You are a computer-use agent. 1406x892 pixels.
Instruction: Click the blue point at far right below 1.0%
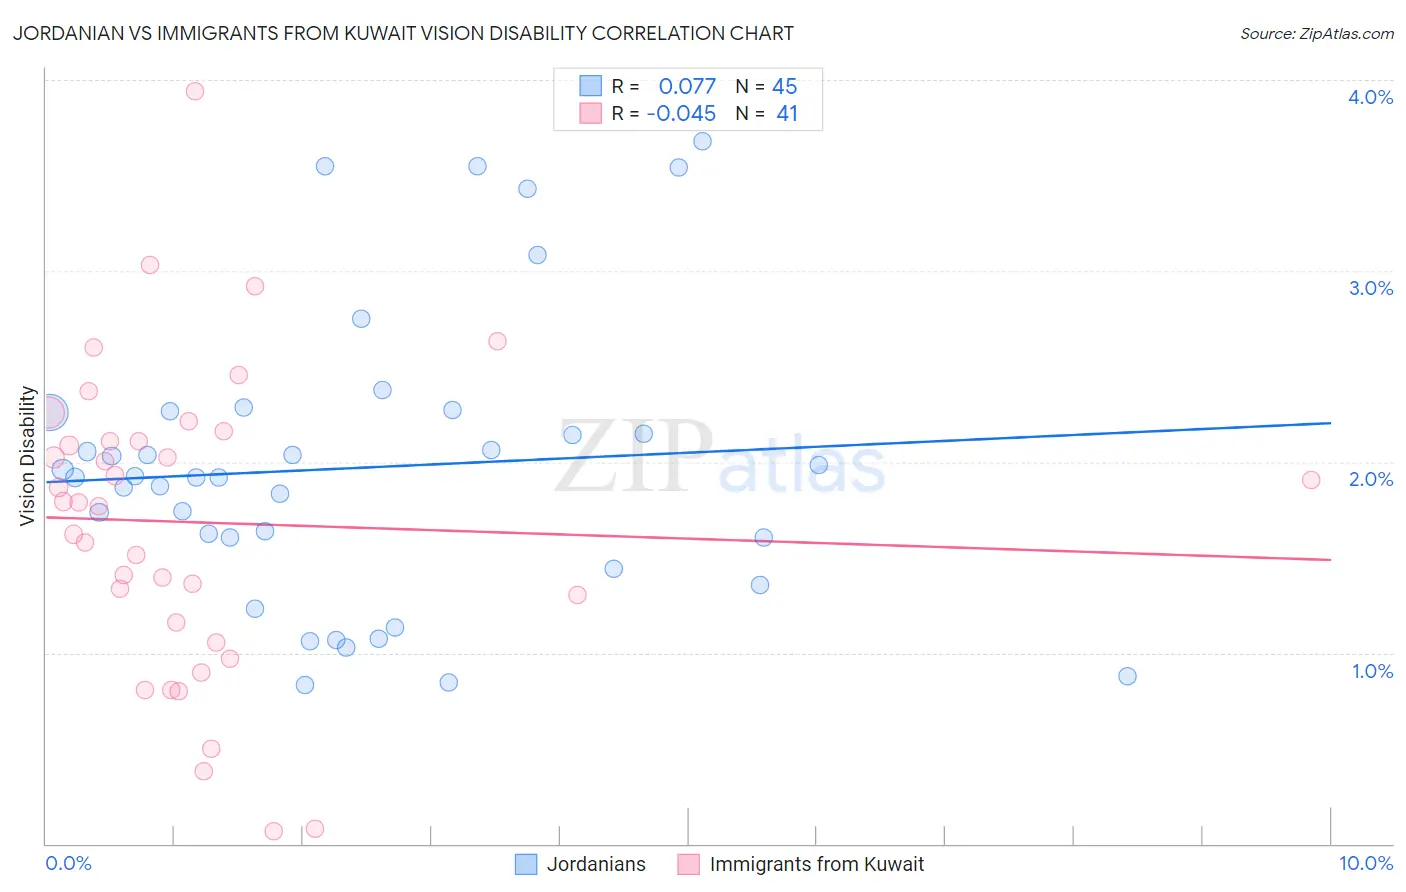(1127, 676)
